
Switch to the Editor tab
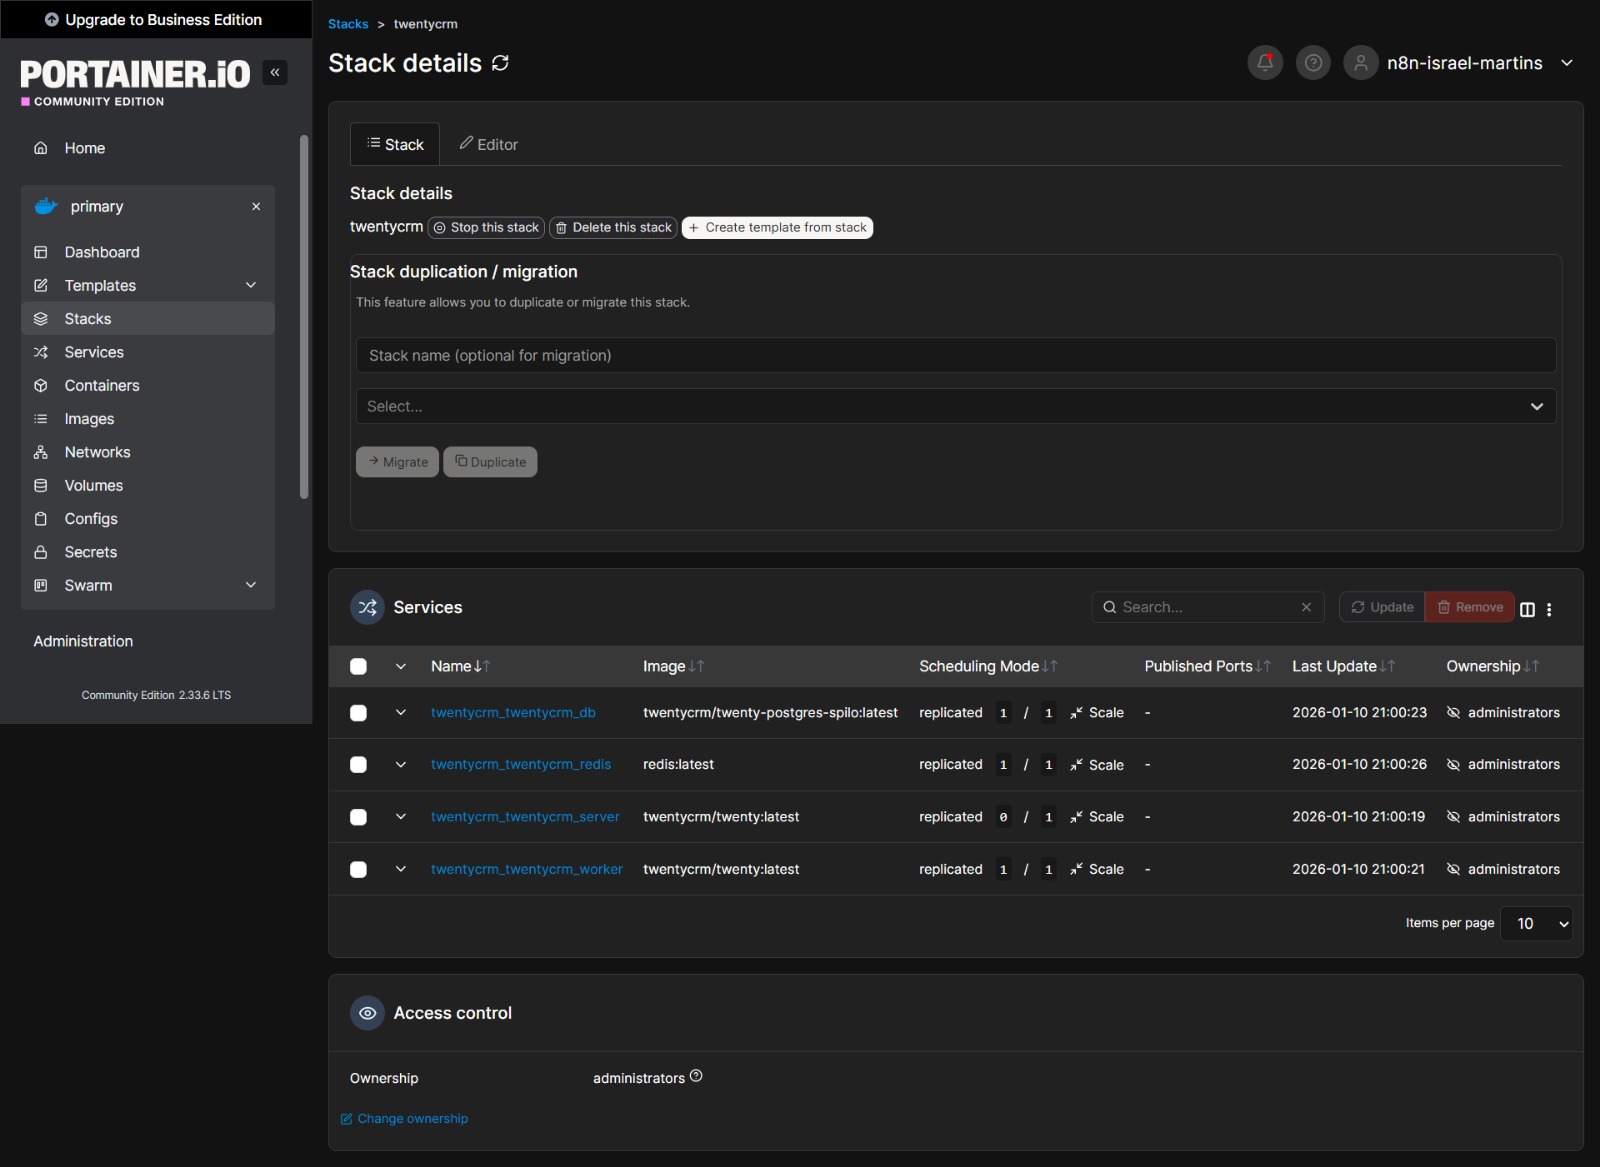click(x=489, y=145)
